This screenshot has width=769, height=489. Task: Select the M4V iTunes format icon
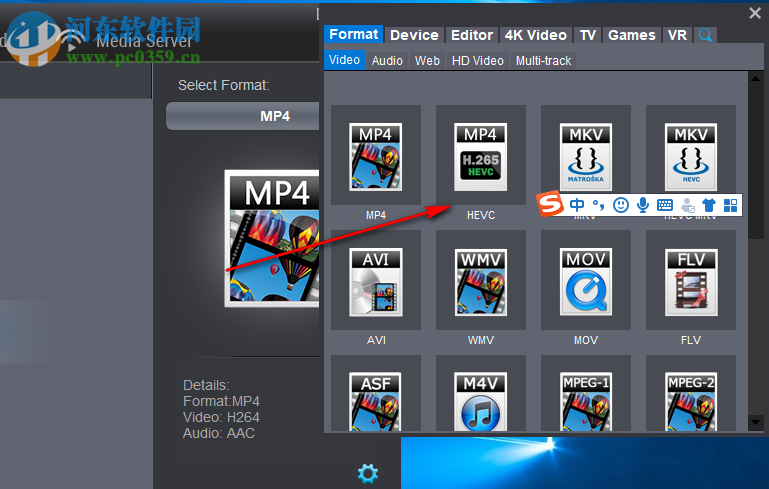pos(481,402)
